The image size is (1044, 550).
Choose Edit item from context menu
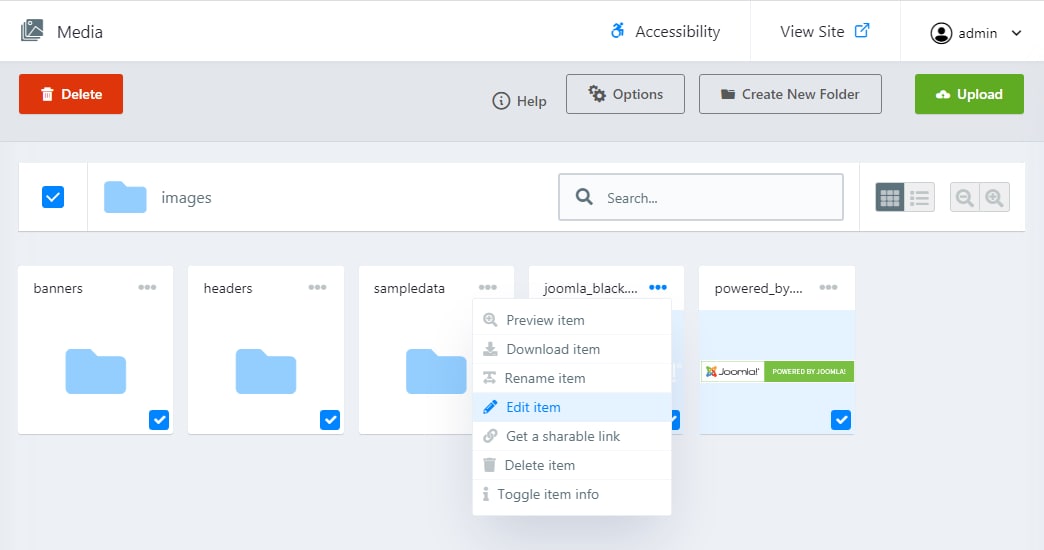(533, 407)
